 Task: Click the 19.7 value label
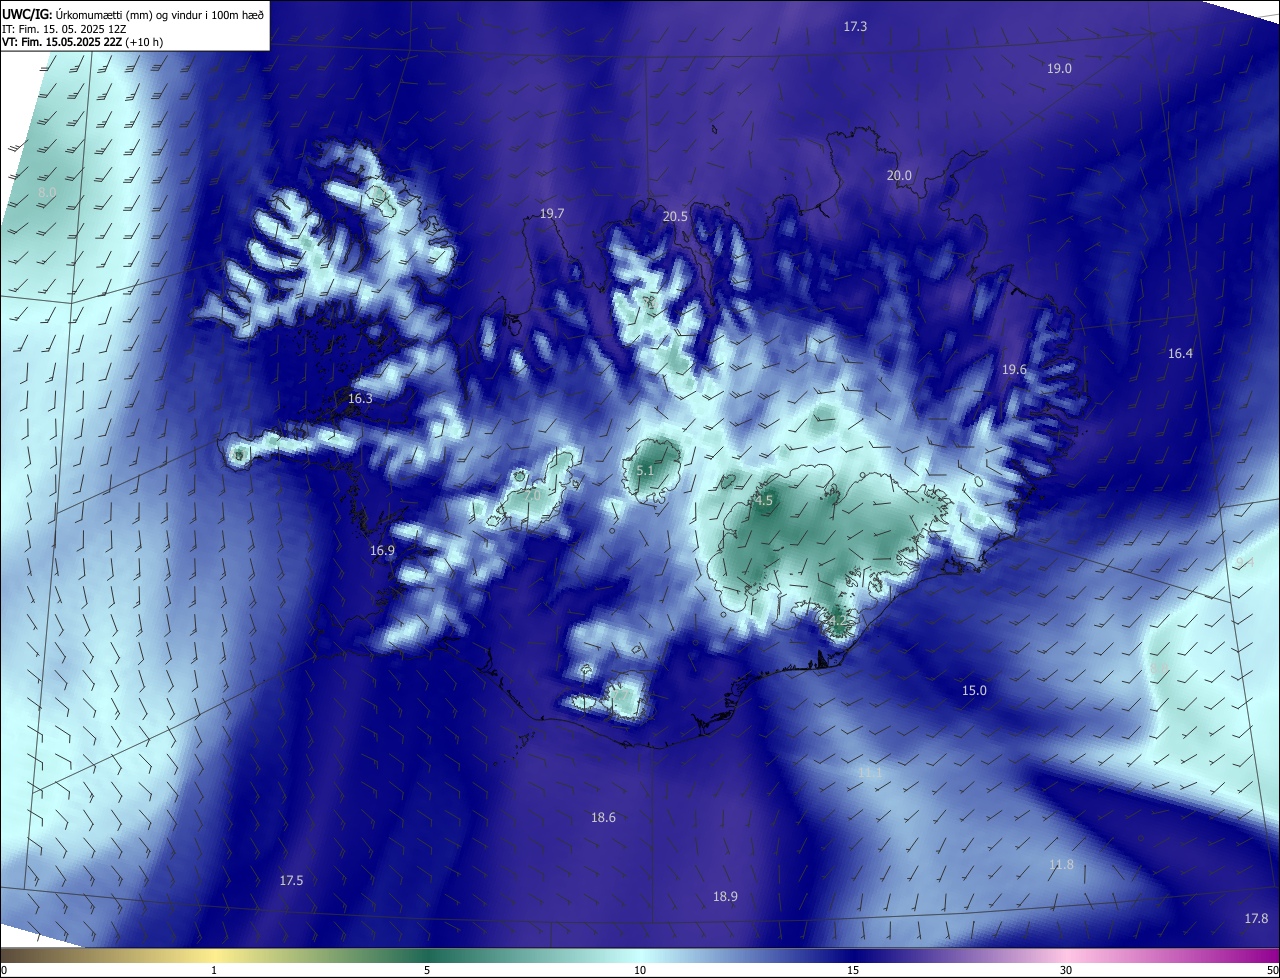click(x=552, y=214)
